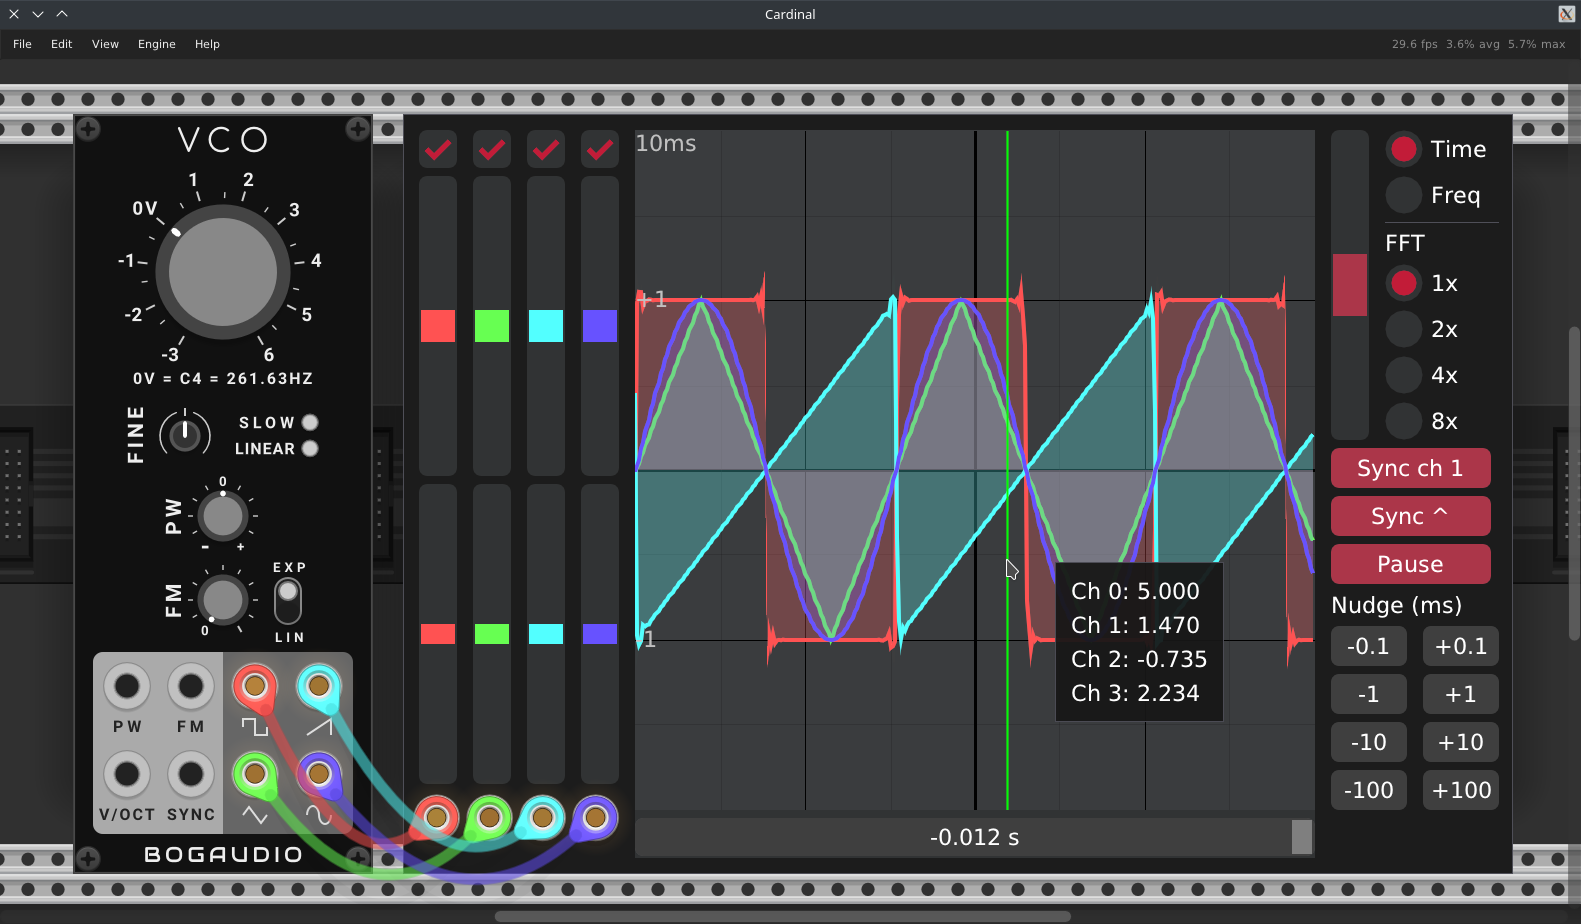Click the VCO frequency knob
This screenshot has width=1581, height=924.
point(222,272)
